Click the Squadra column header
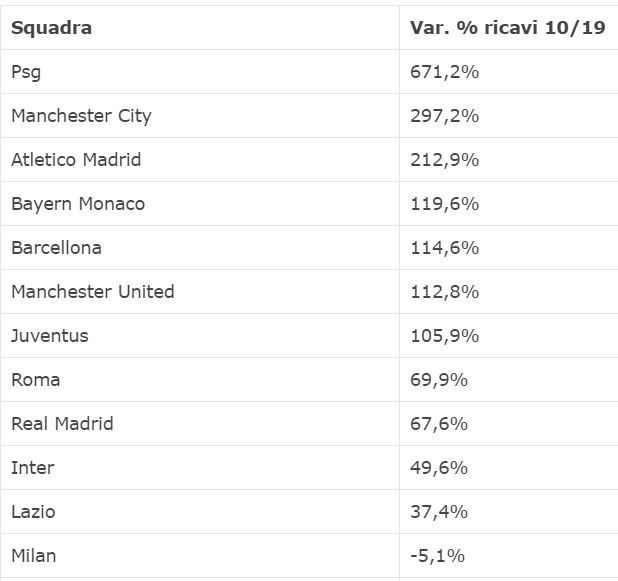Image resolution: width=618 pixels, height=581 pixels. [51, 28]
